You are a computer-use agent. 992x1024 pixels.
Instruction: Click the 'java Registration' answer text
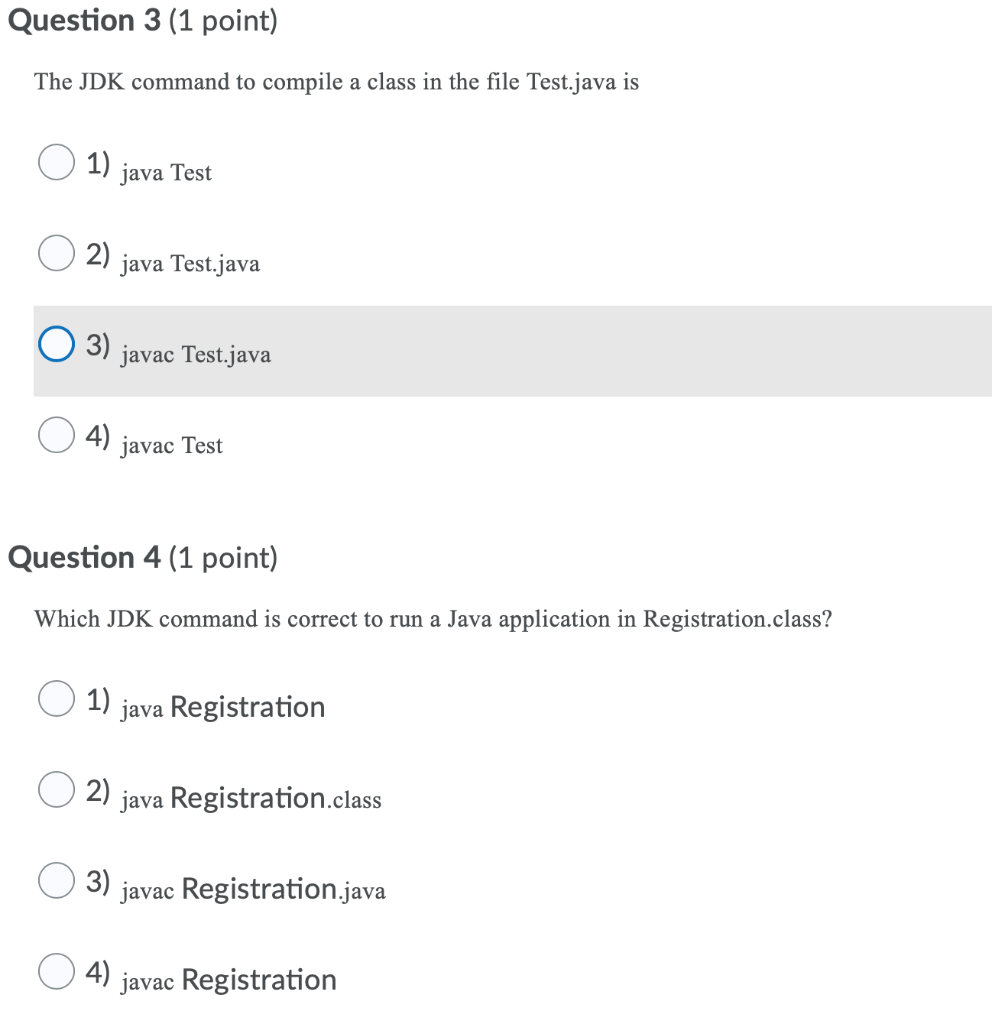tap(223, 707)
